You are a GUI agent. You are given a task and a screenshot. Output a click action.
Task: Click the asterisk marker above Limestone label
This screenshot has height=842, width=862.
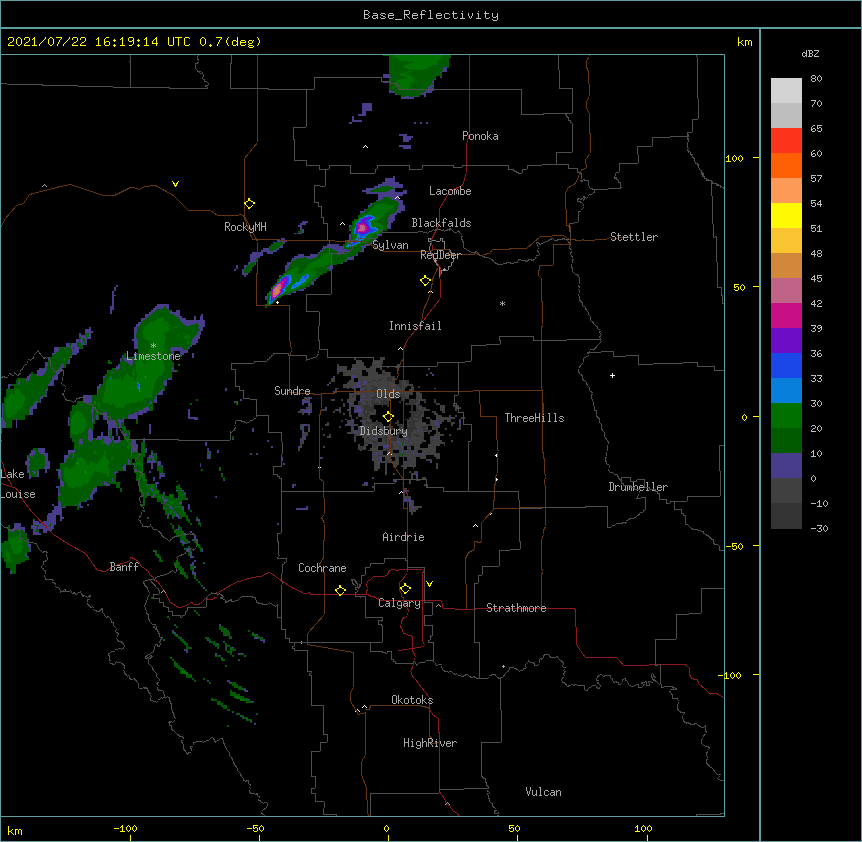[153, 346]
